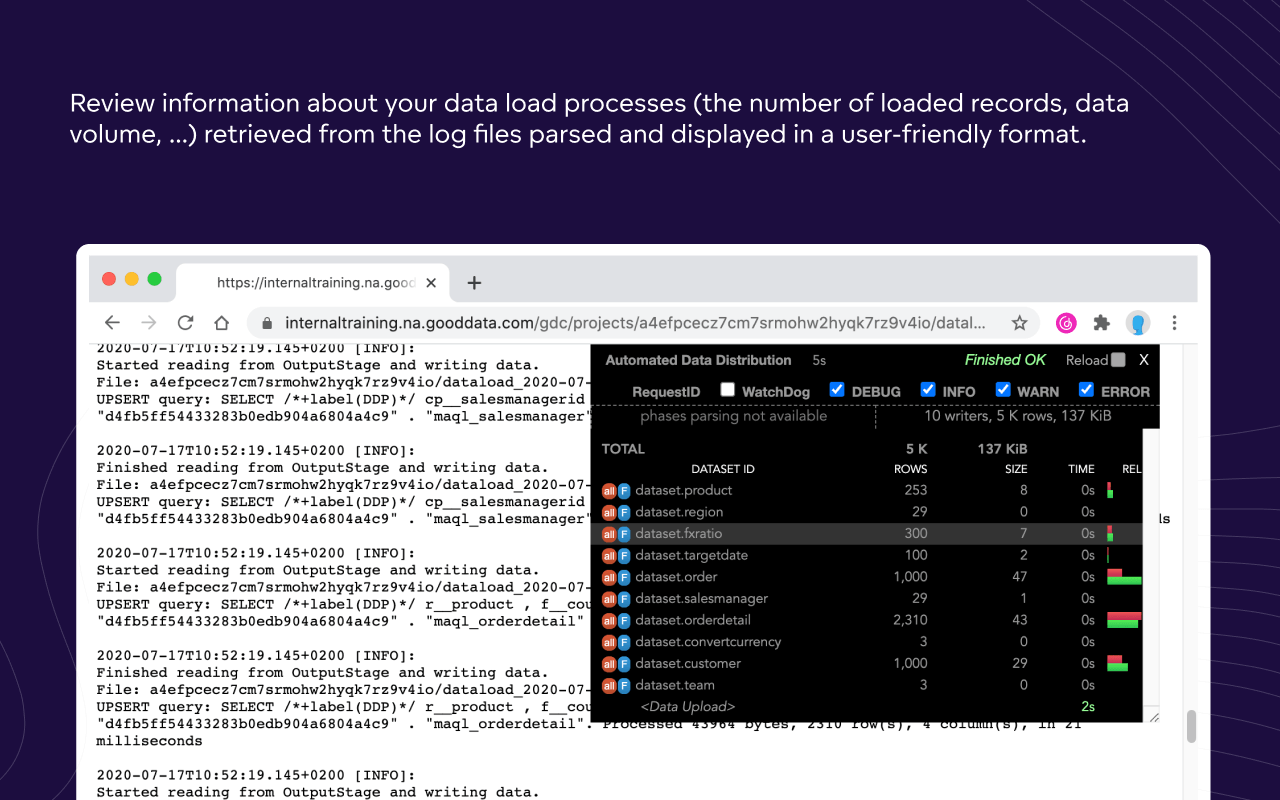Click the "all" badge for dataset.orderdetail
Viewport: 1280px width, 800px height.
610,620
